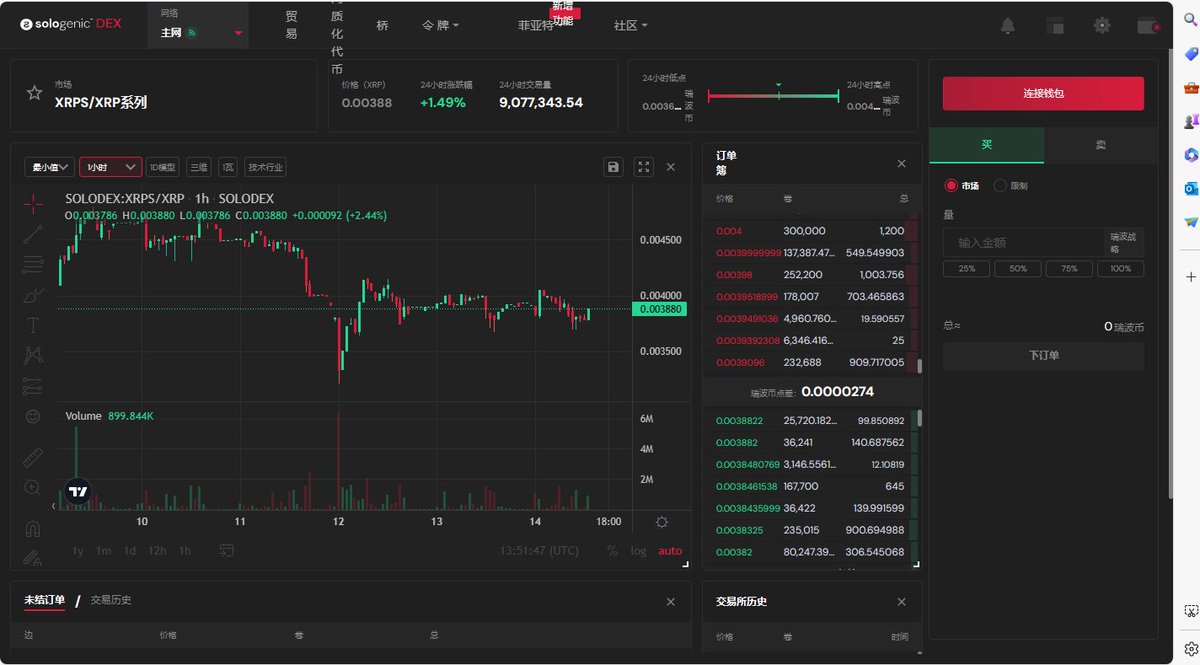The height and width of the screenshot is (665, 1200).
Task: Switch to the 卖 tab
Action: coord(1100,144)
